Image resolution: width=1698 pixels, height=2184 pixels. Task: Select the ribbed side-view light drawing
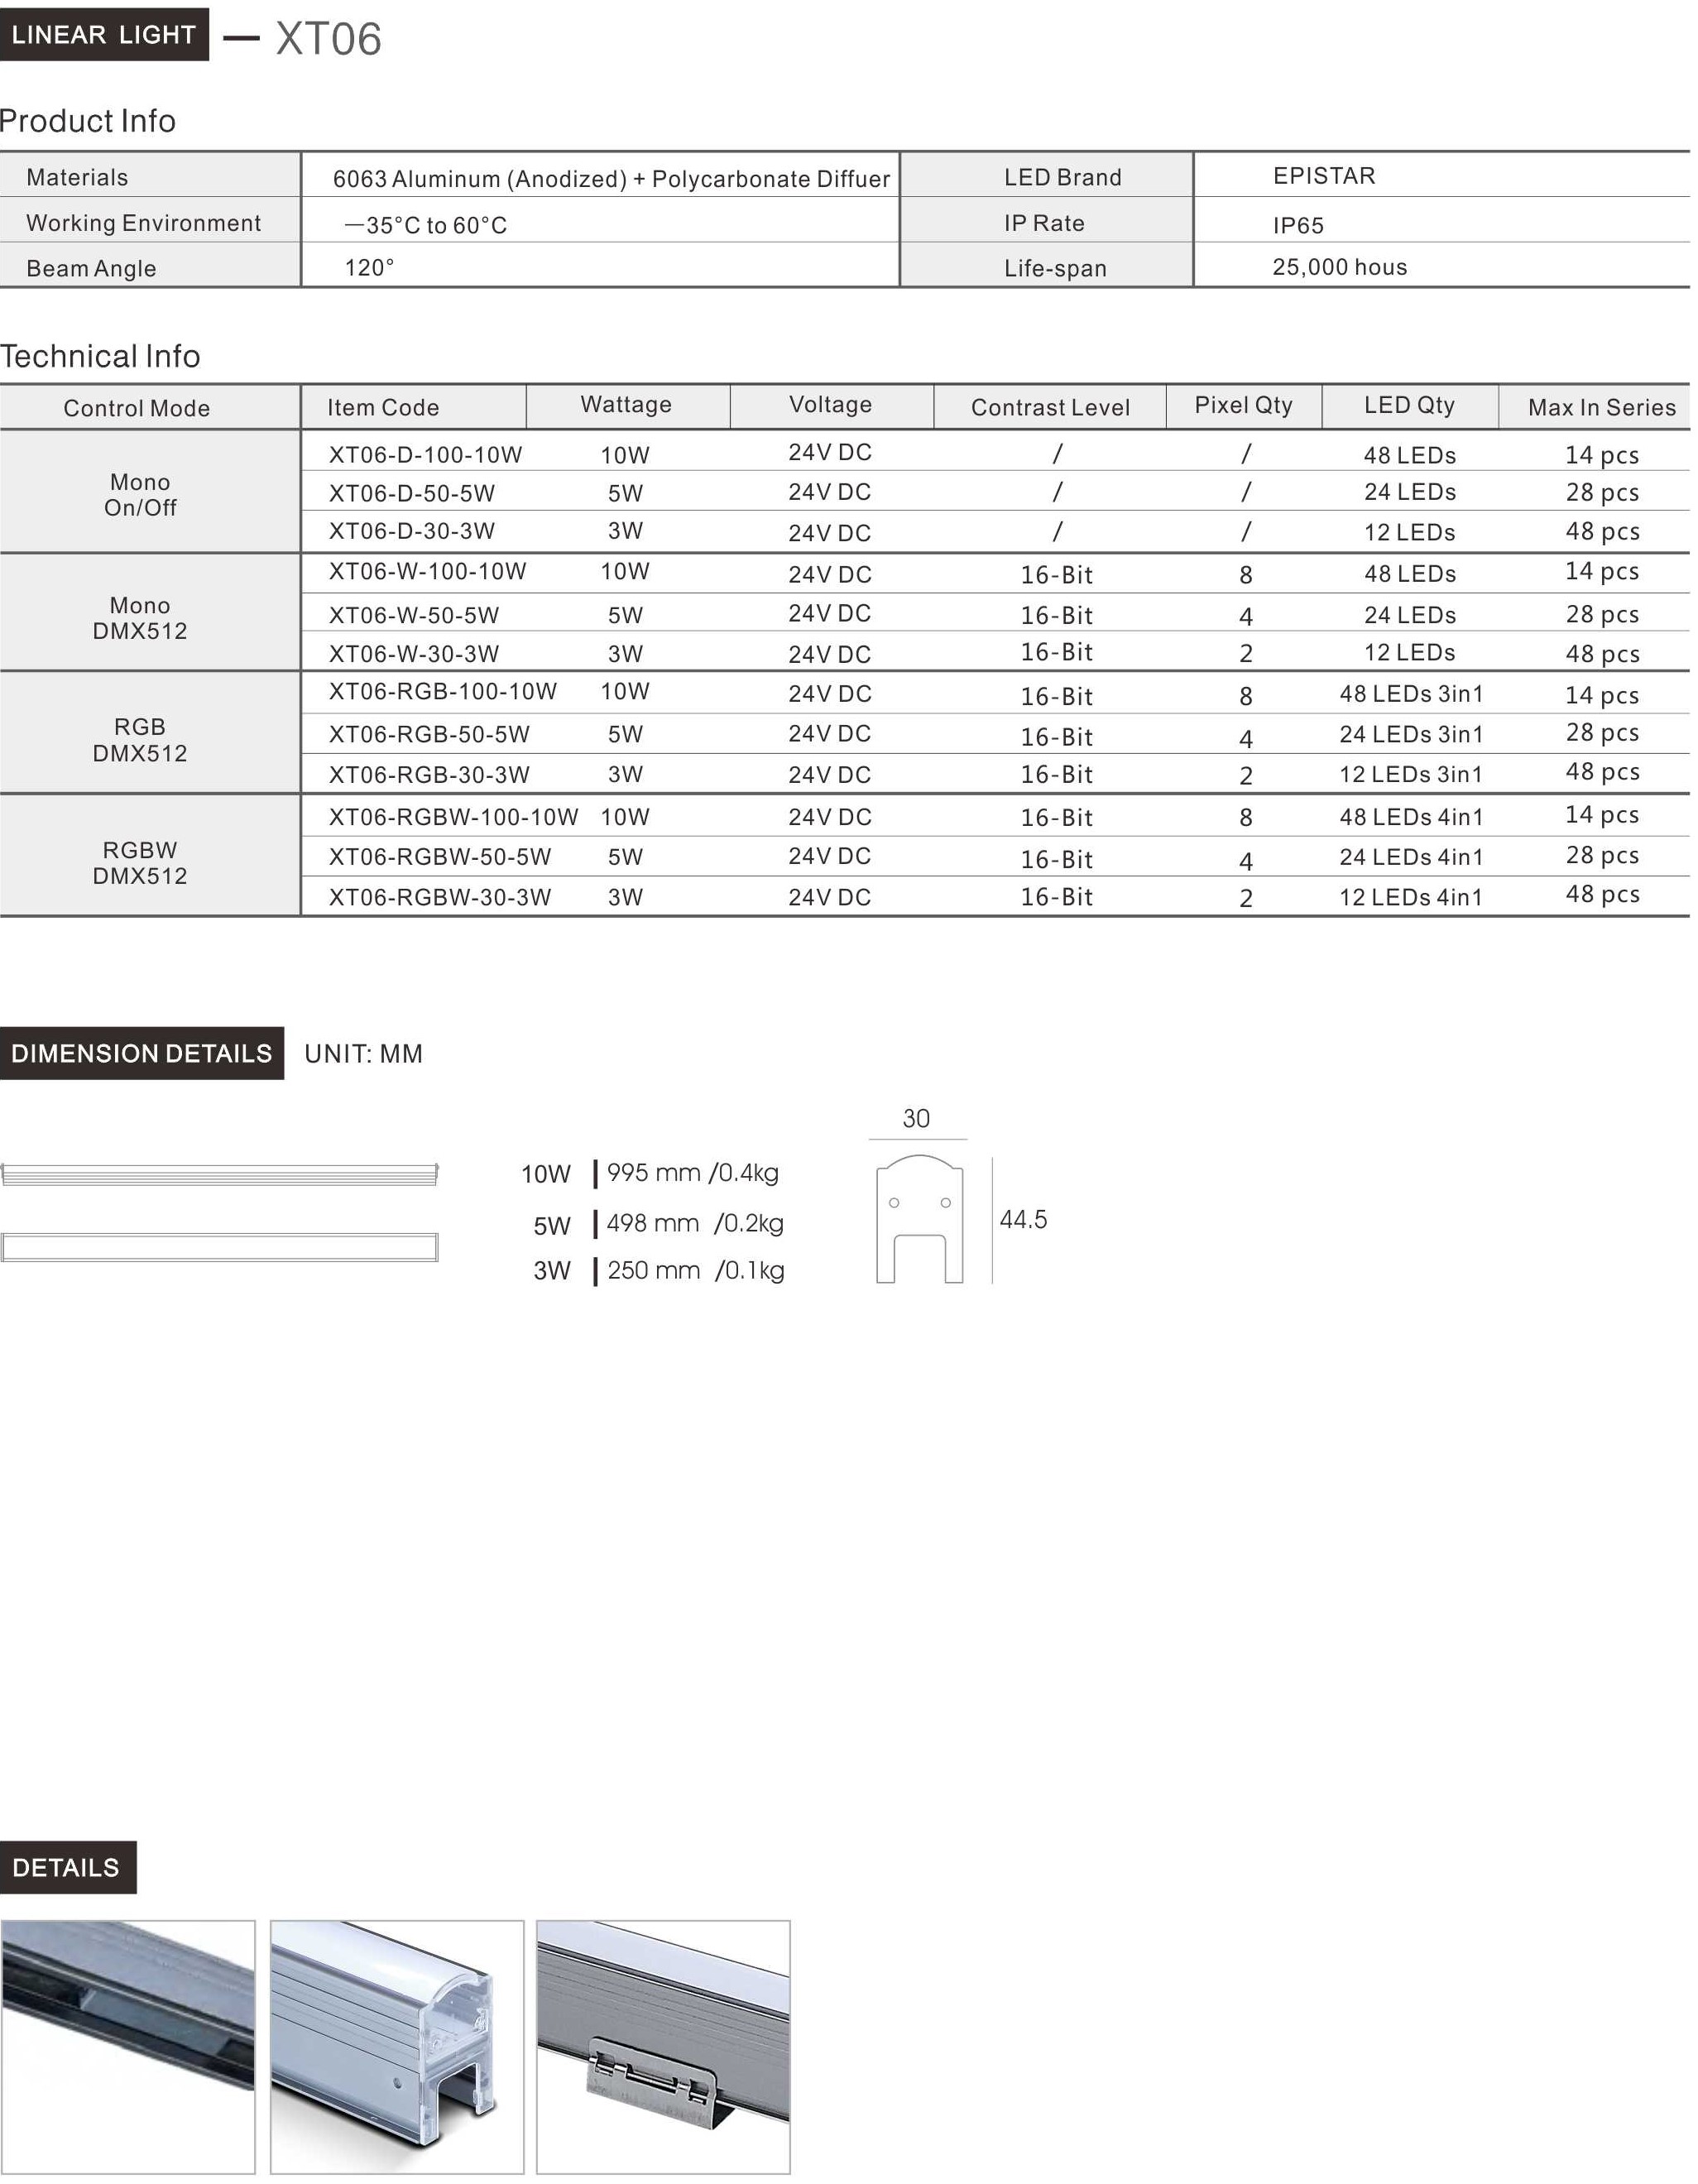click(x=220, y=1175)
